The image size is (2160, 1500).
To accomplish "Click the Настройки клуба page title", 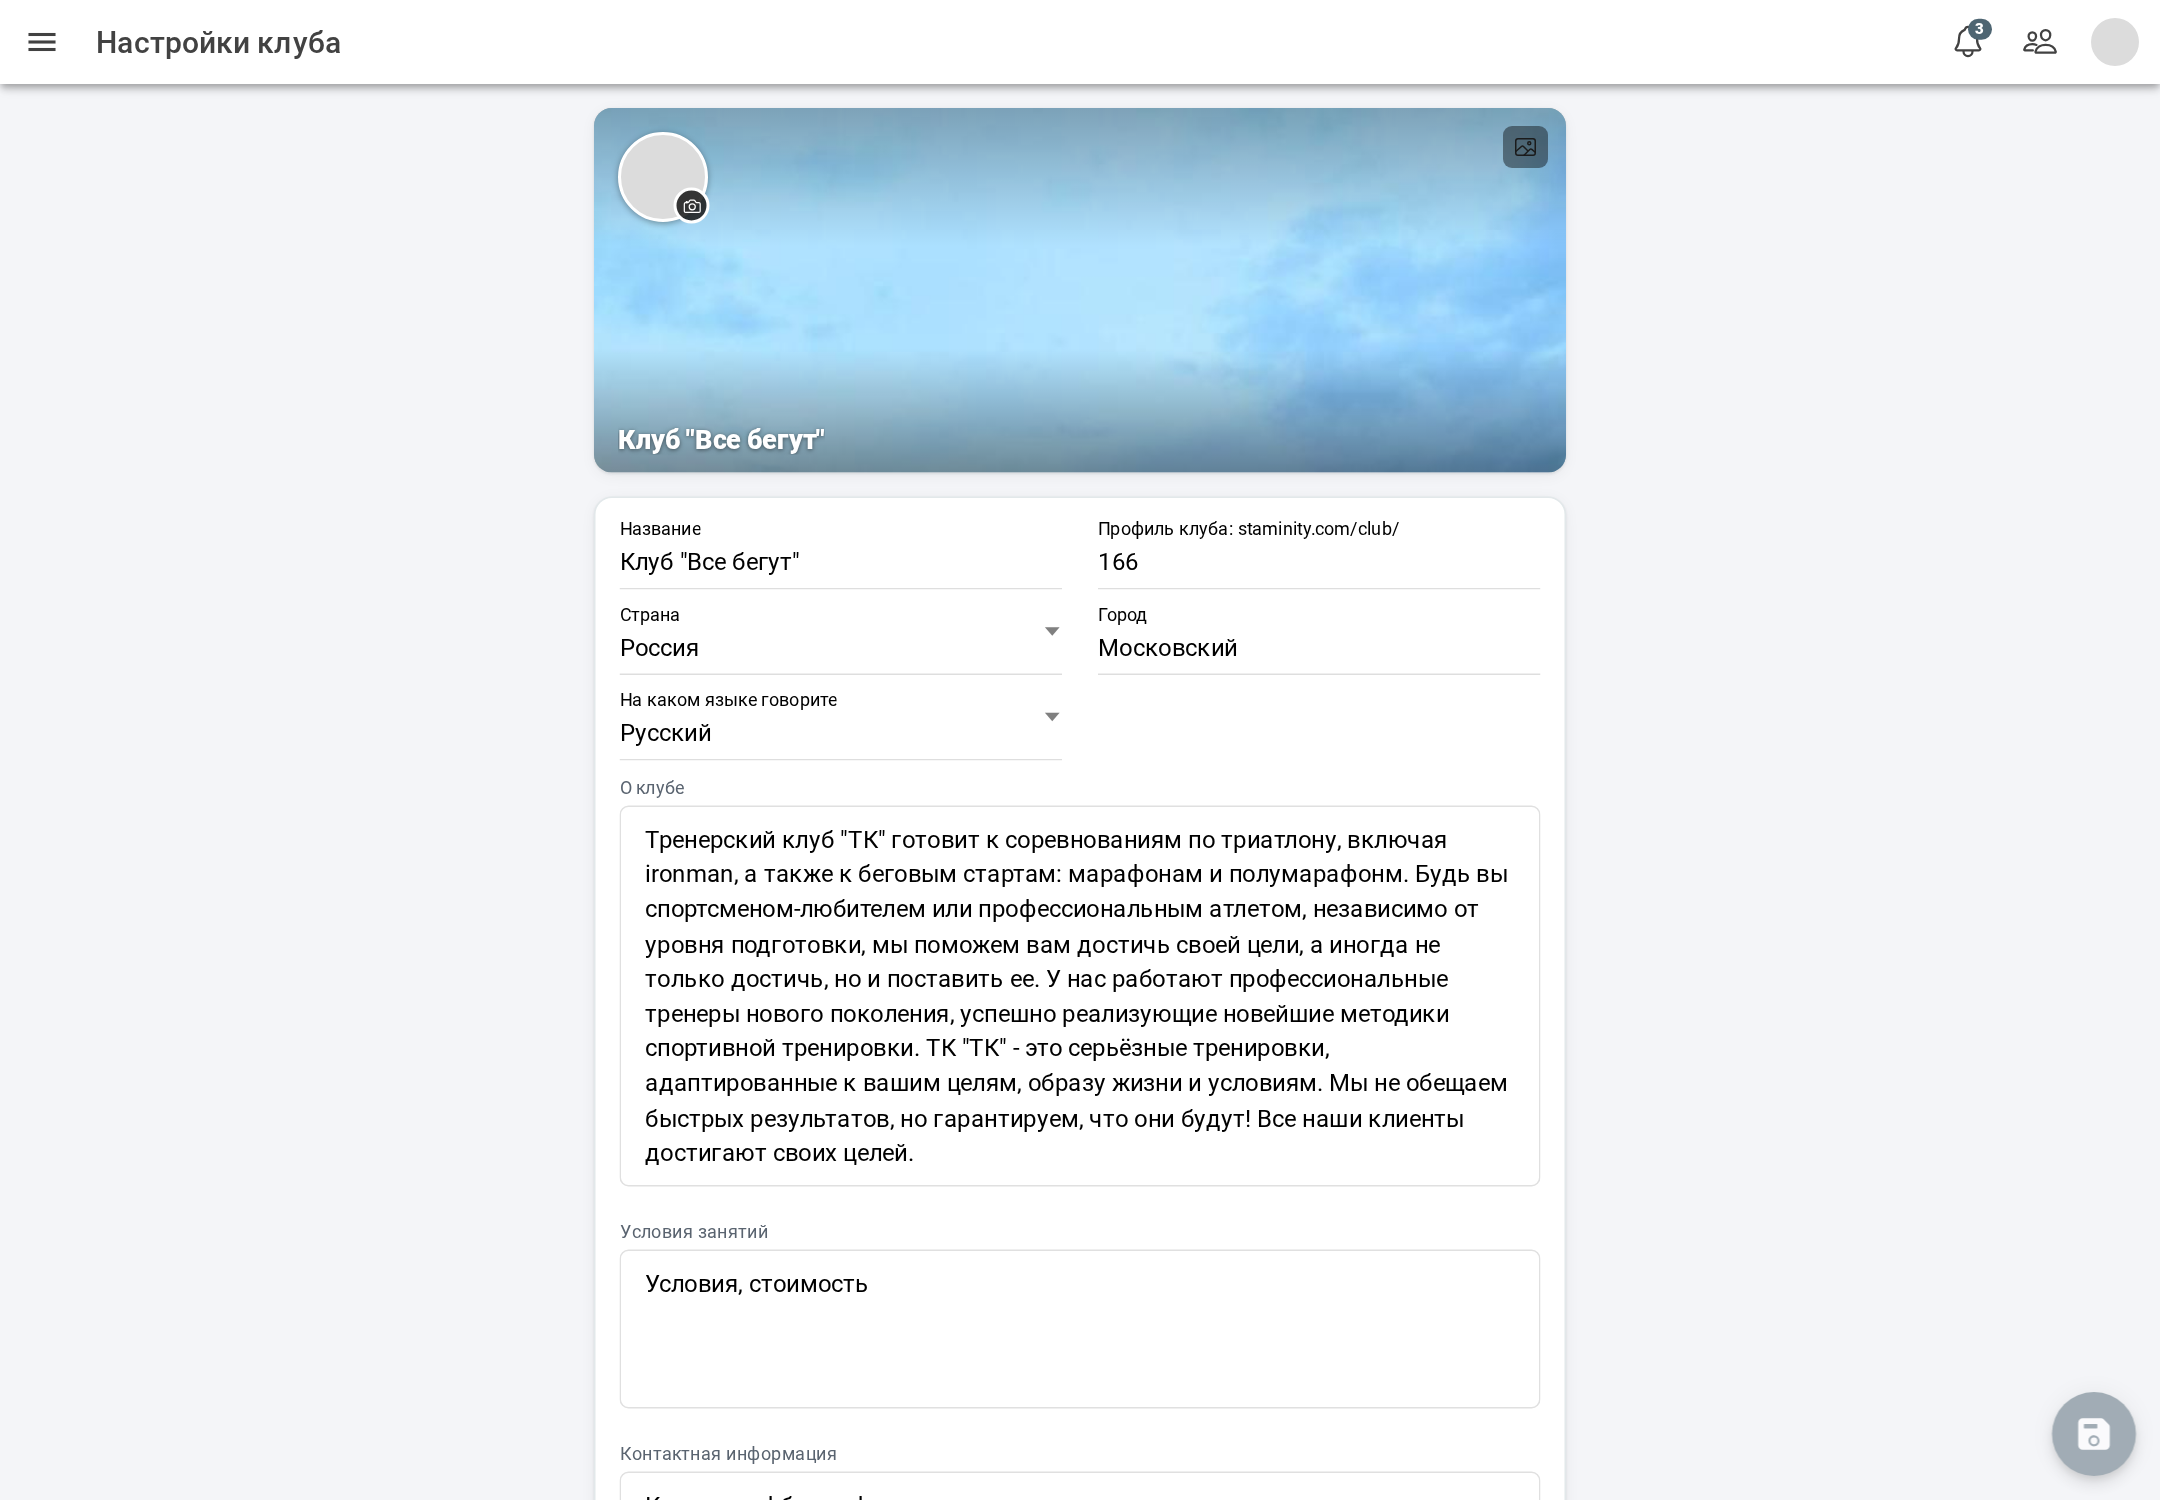I will [218, 43].
